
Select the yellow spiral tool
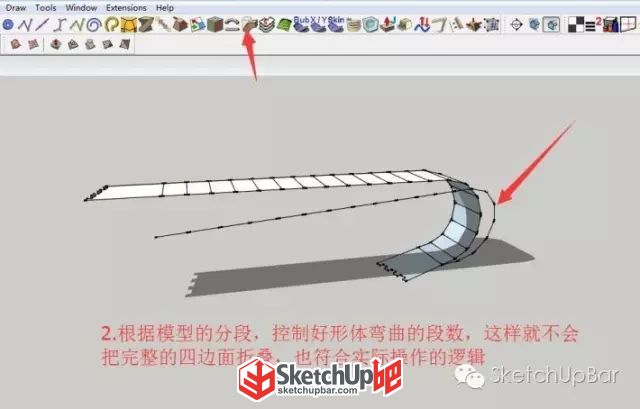111,25
